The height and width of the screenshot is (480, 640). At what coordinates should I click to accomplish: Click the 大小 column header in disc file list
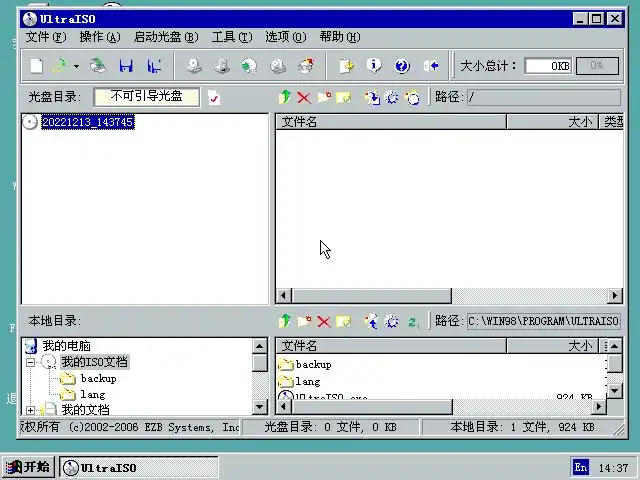552,122
